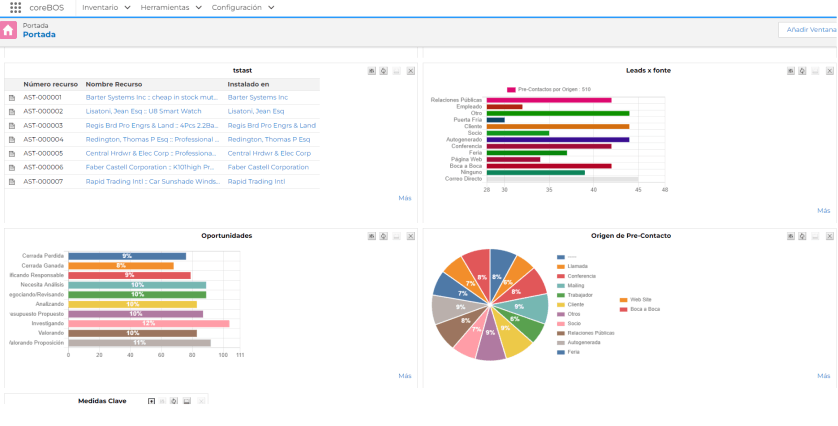Open Barter Systems Inc installed-in link
This screenshot has height=426, width=838.
(x=257, y=98)
